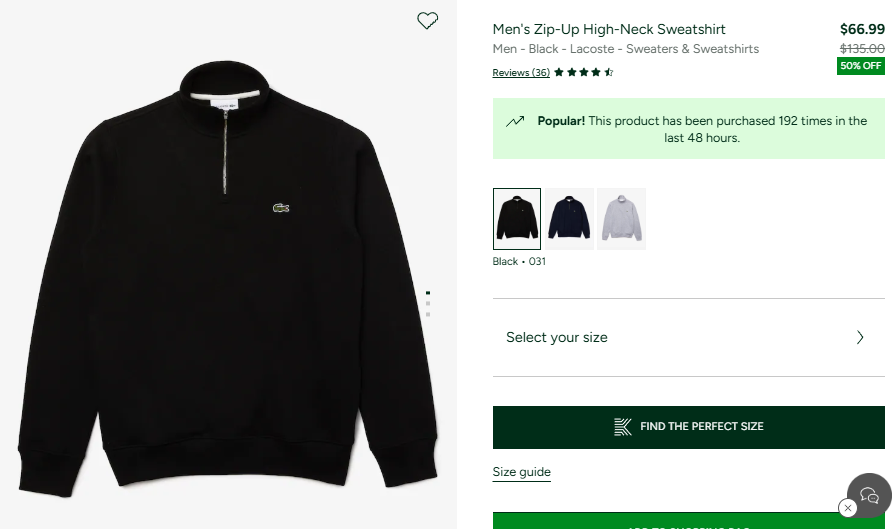Click the trending arrow icon beside Popular
This screenshot has width=895, height=529.
pyautogui.click(x=515, y=121)
